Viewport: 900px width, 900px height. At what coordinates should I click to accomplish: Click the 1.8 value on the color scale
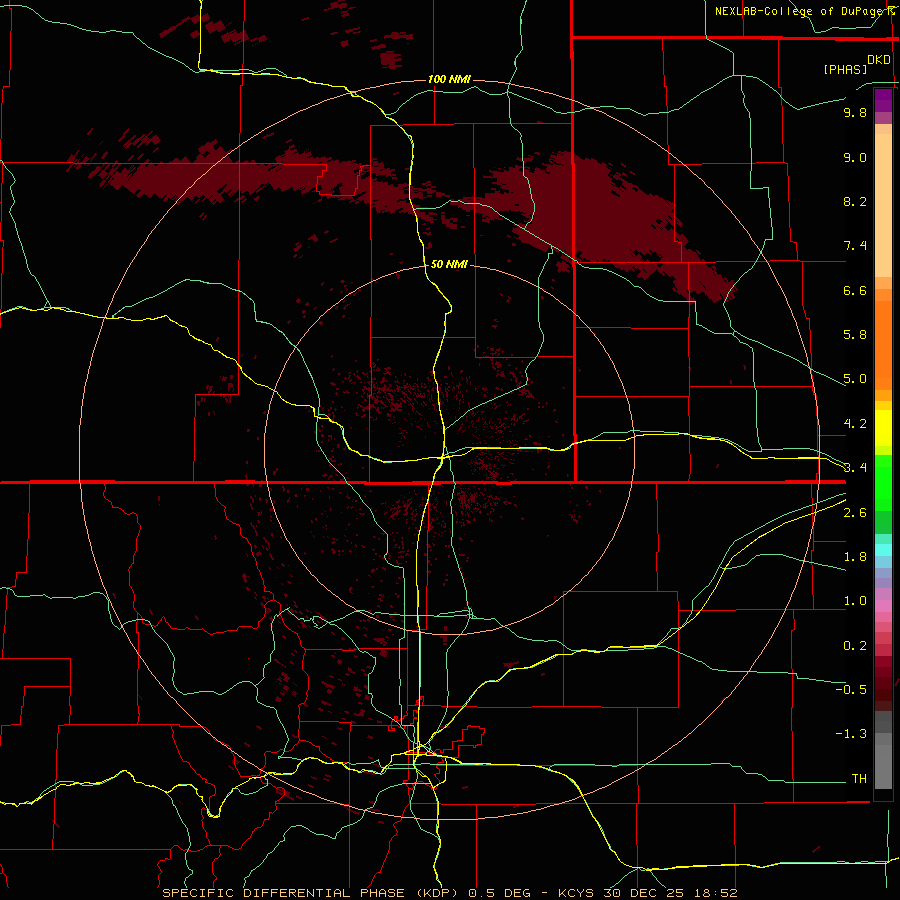[855, 557]
